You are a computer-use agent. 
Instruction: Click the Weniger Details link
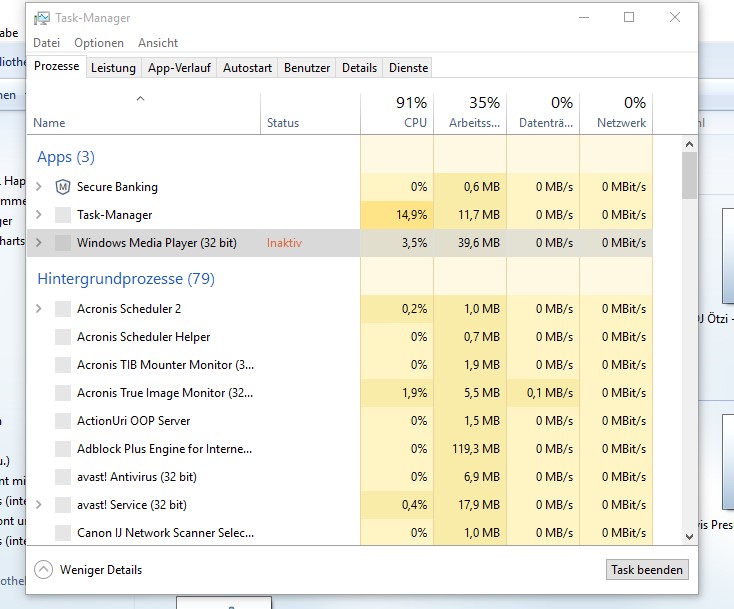101,570
